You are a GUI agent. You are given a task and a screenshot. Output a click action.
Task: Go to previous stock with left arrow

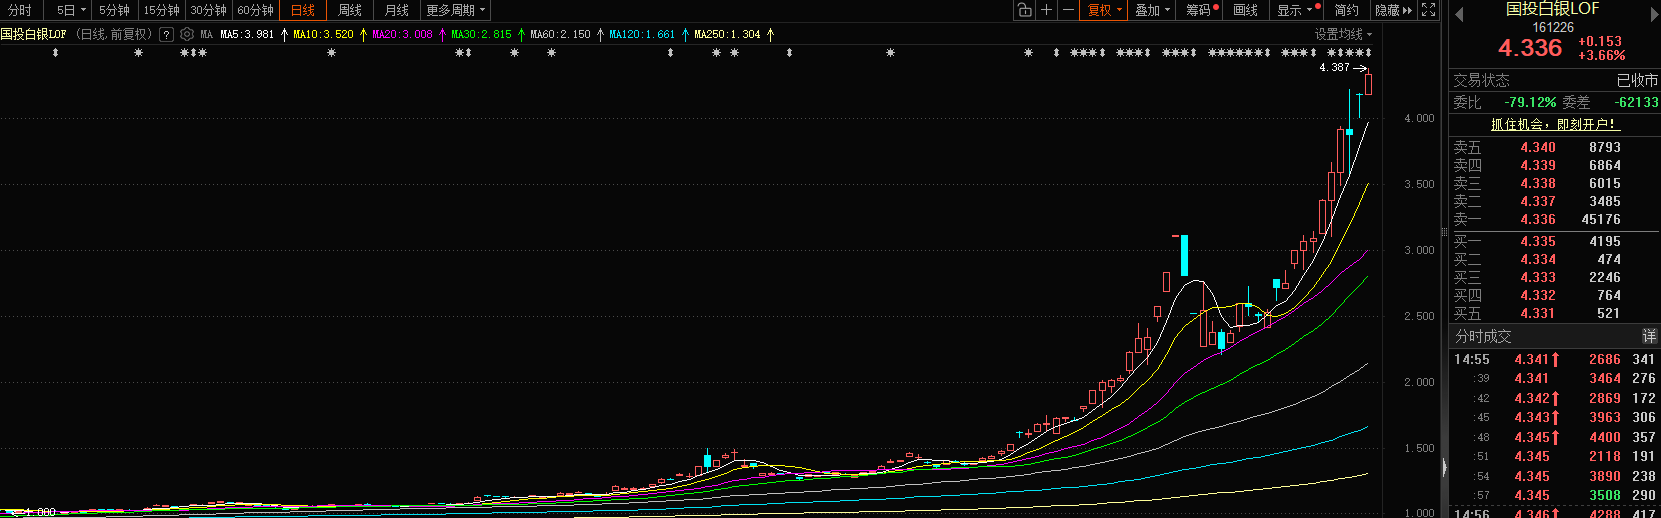[x=1459, y=14]
